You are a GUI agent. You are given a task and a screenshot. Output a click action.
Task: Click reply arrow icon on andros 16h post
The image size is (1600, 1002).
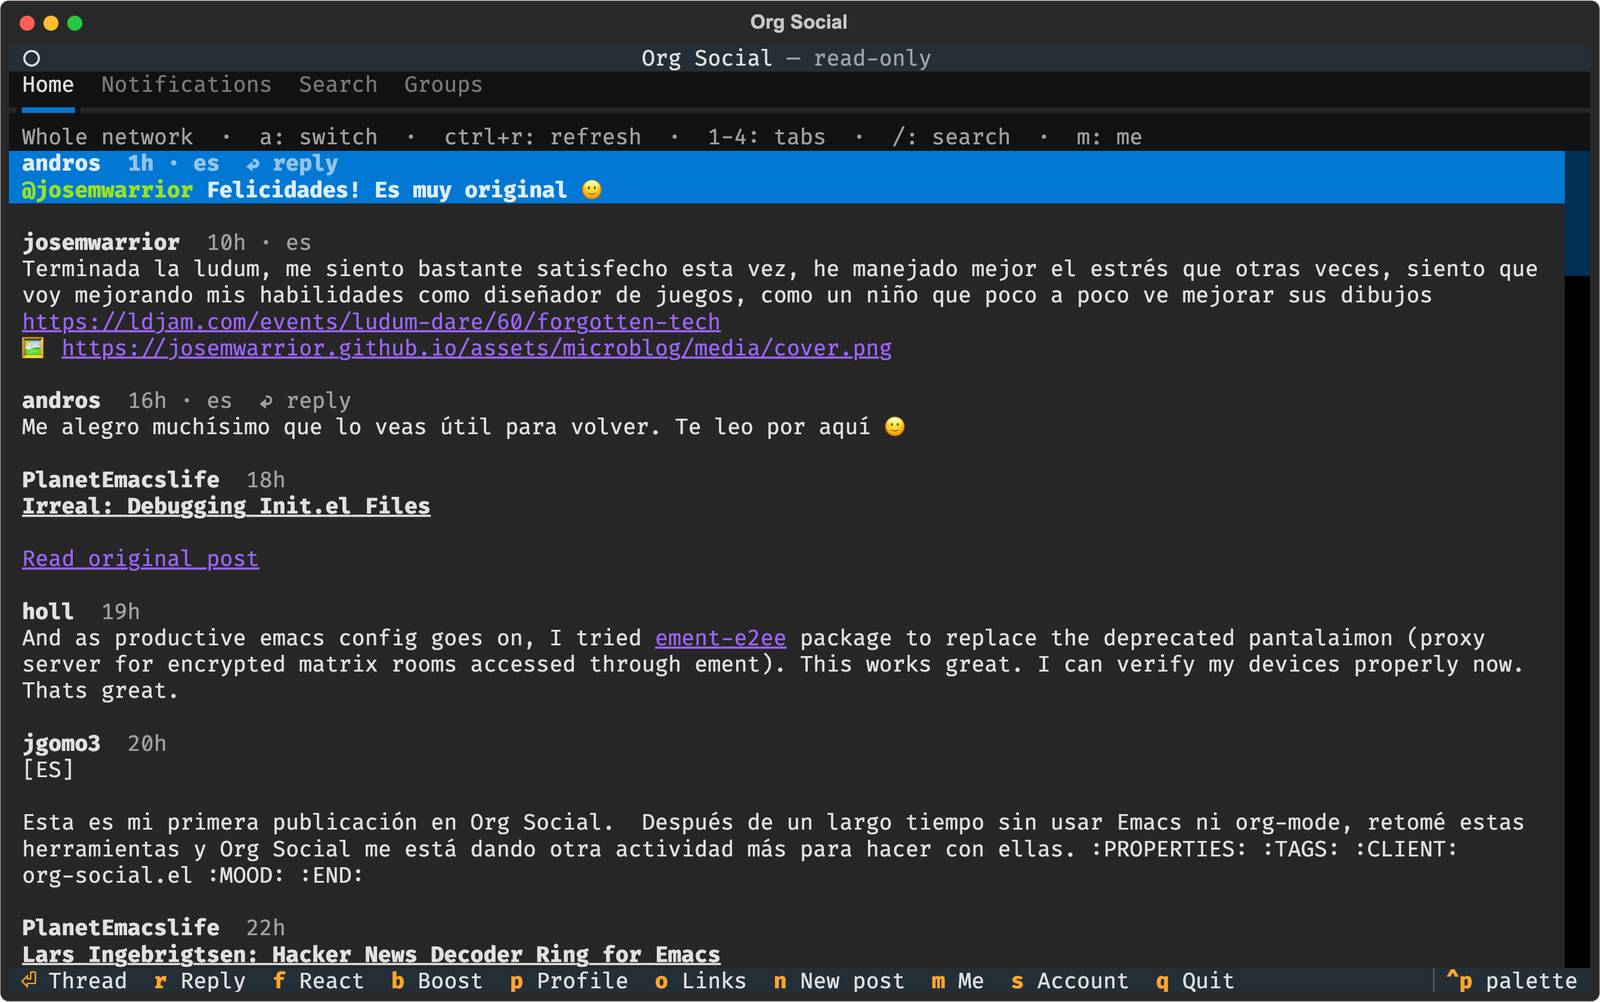(266, 401)
